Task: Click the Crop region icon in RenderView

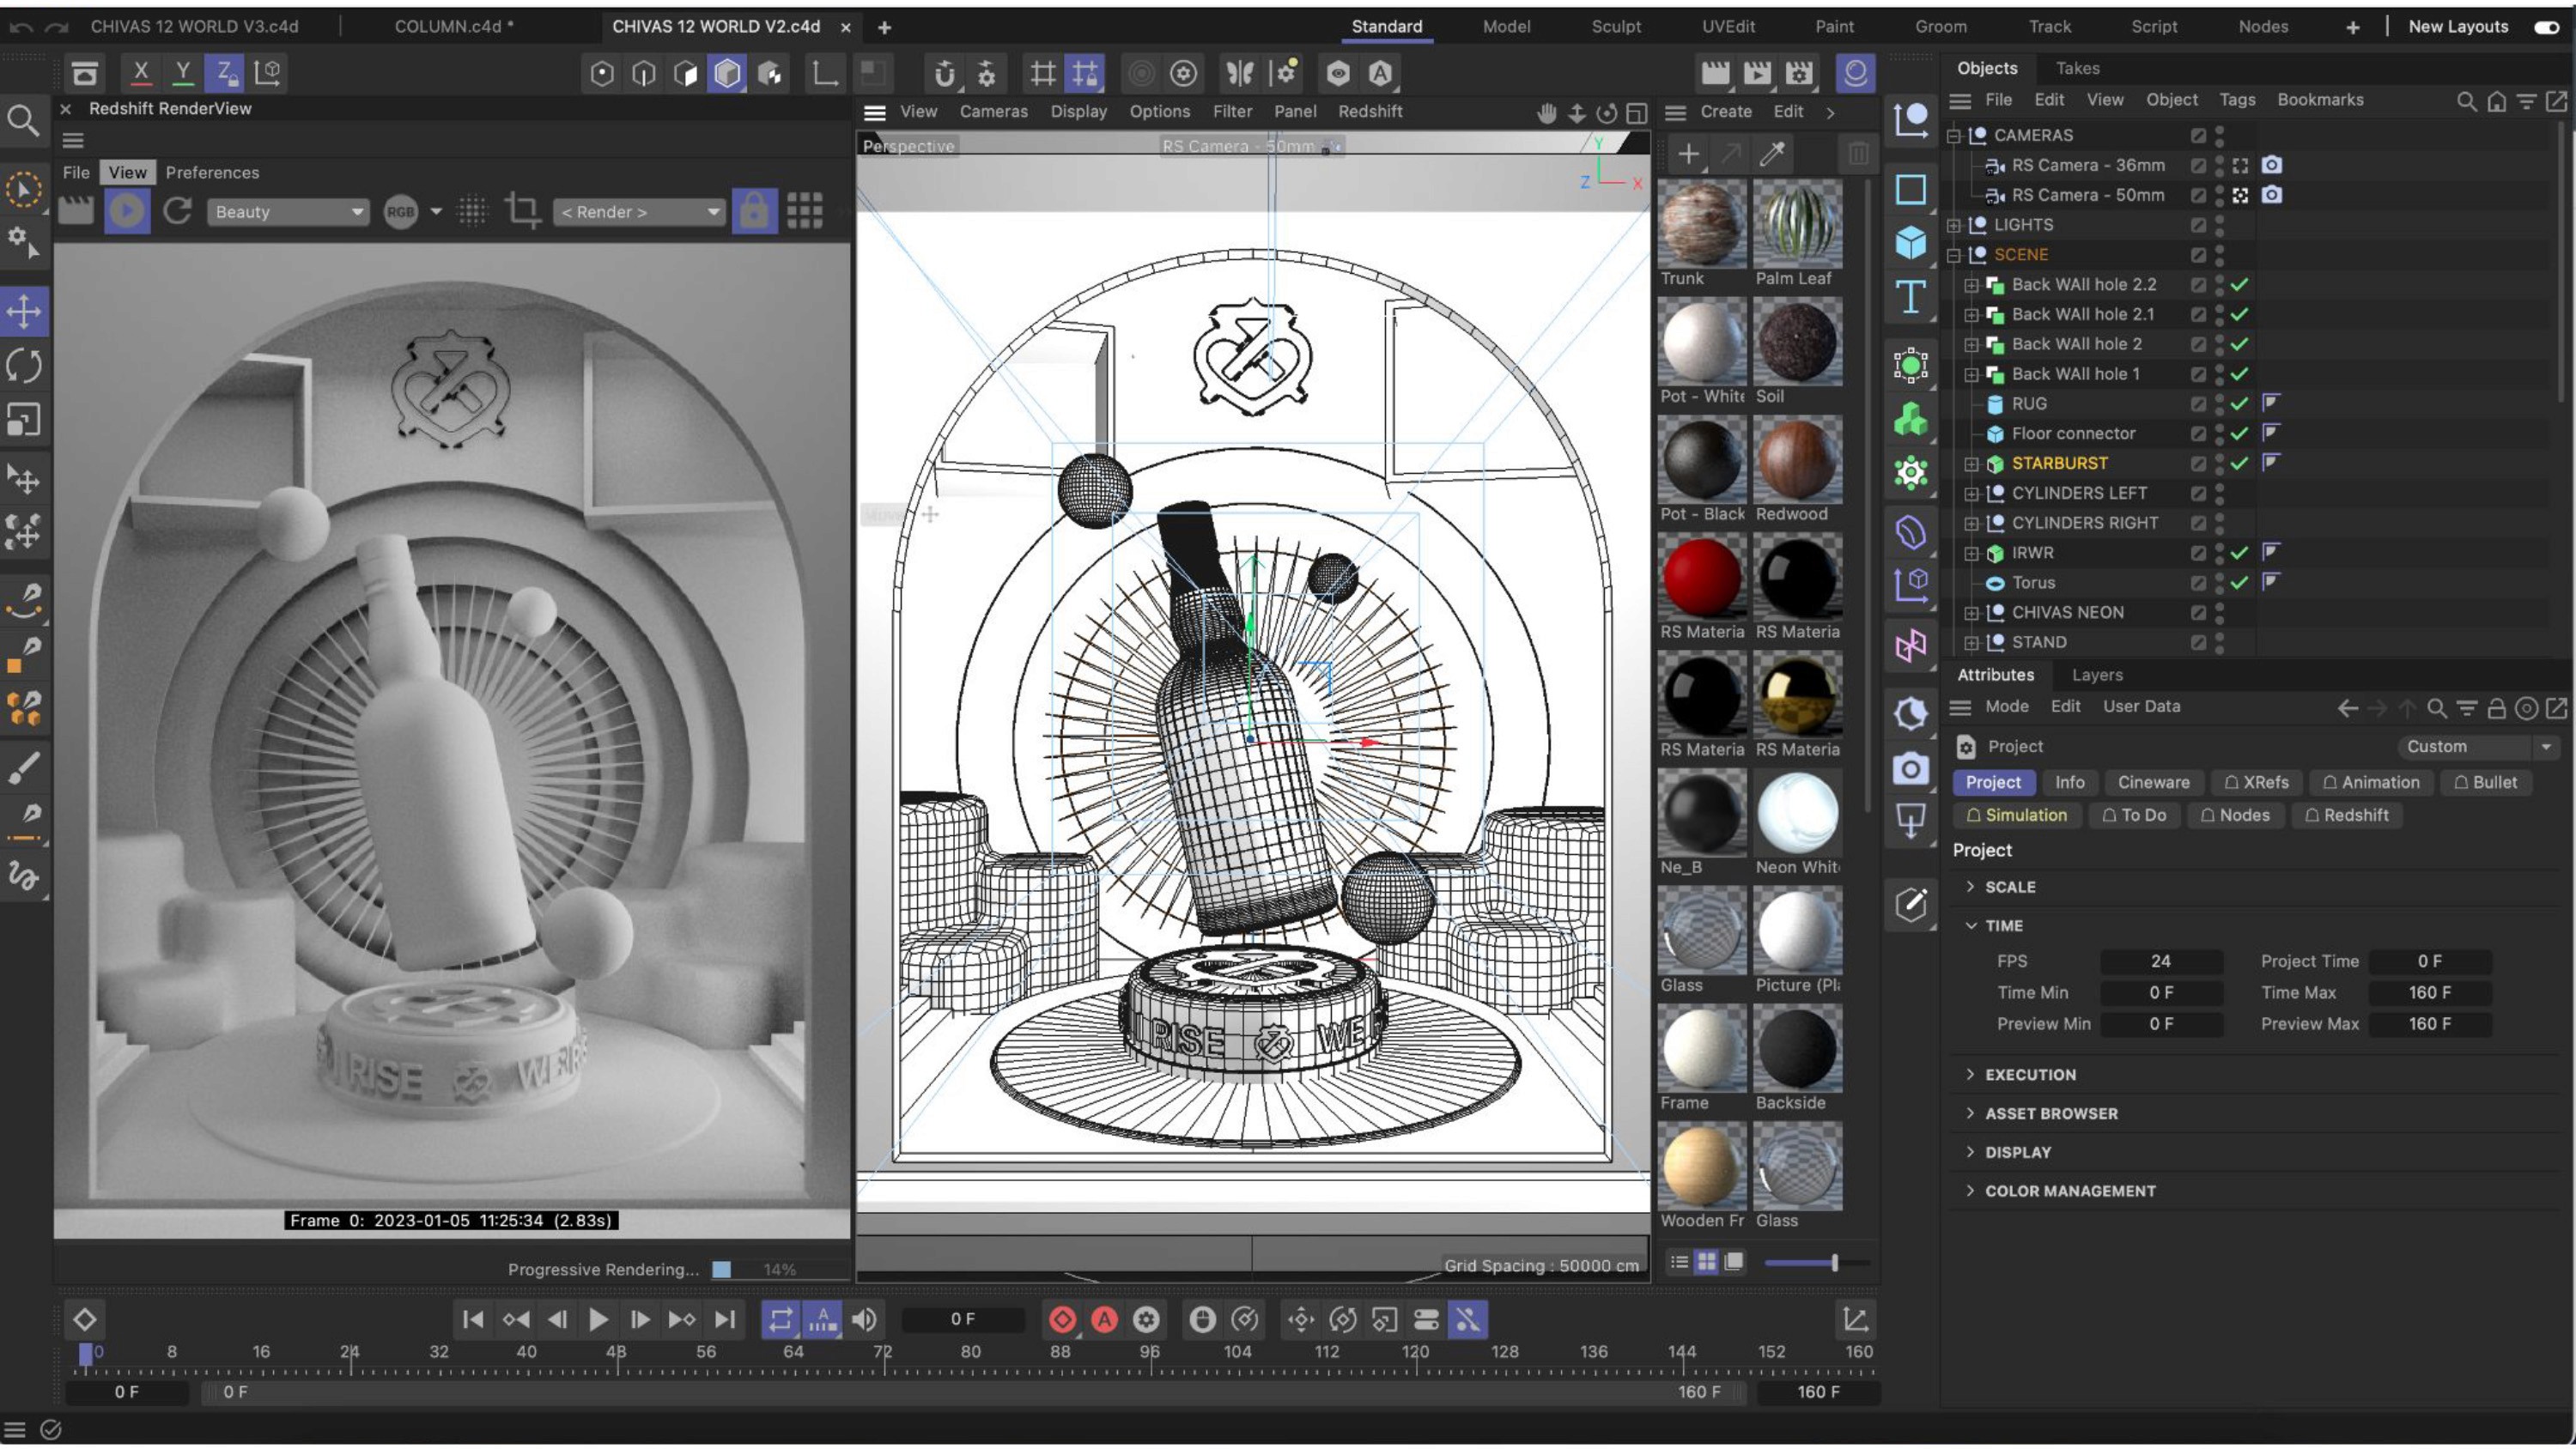Action: (522, 211)
